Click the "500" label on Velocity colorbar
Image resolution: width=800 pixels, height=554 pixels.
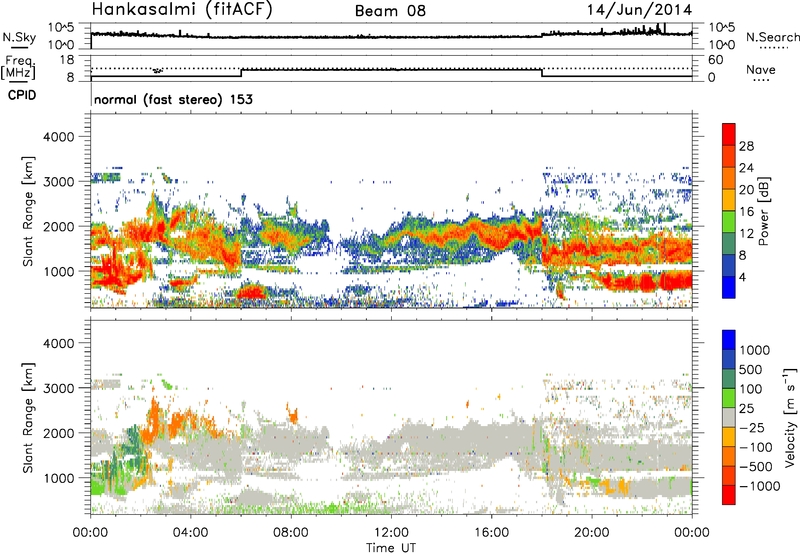pyautogui.click(x=751, y=369)
